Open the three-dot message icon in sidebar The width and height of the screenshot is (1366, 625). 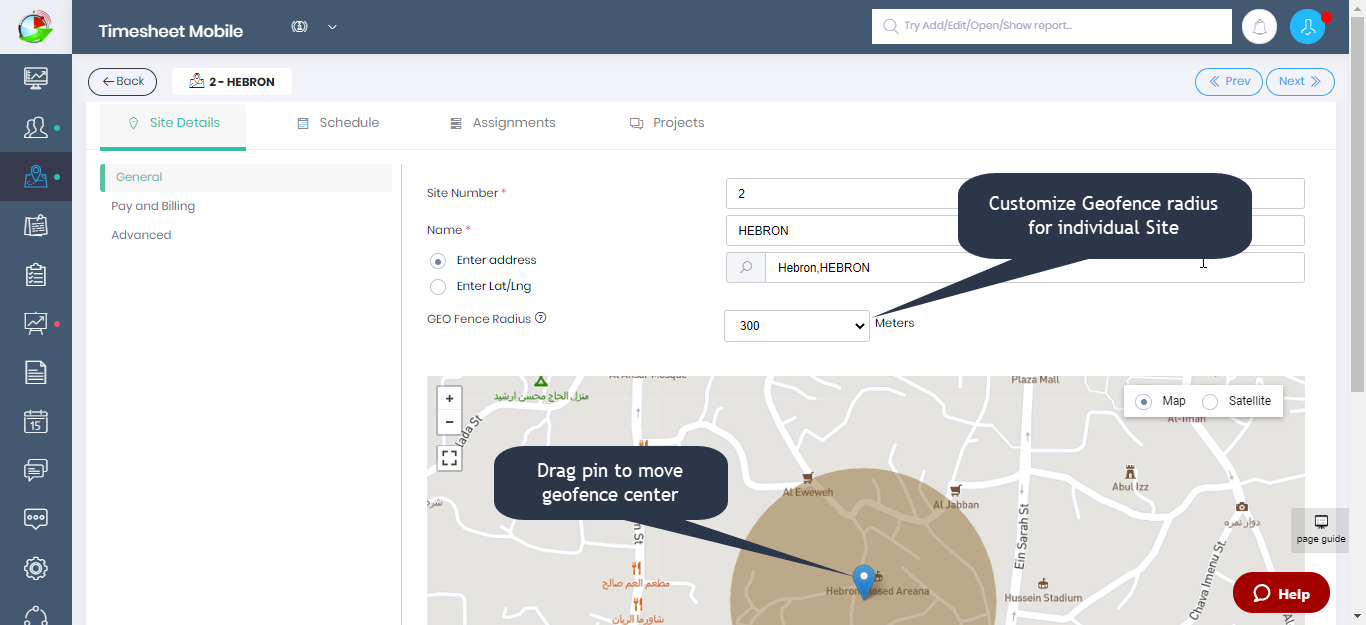36,519
